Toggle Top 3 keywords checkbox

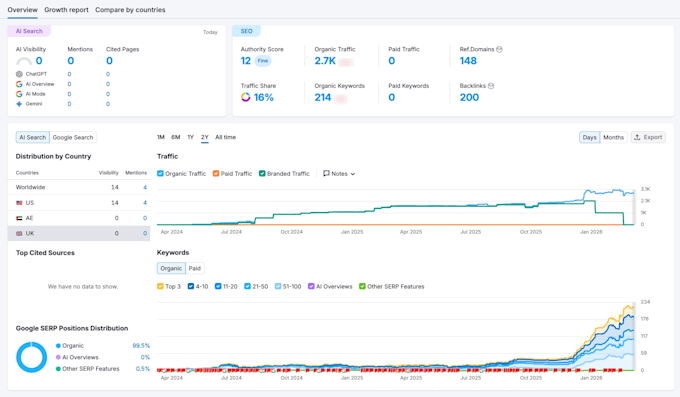coord(160,286)
